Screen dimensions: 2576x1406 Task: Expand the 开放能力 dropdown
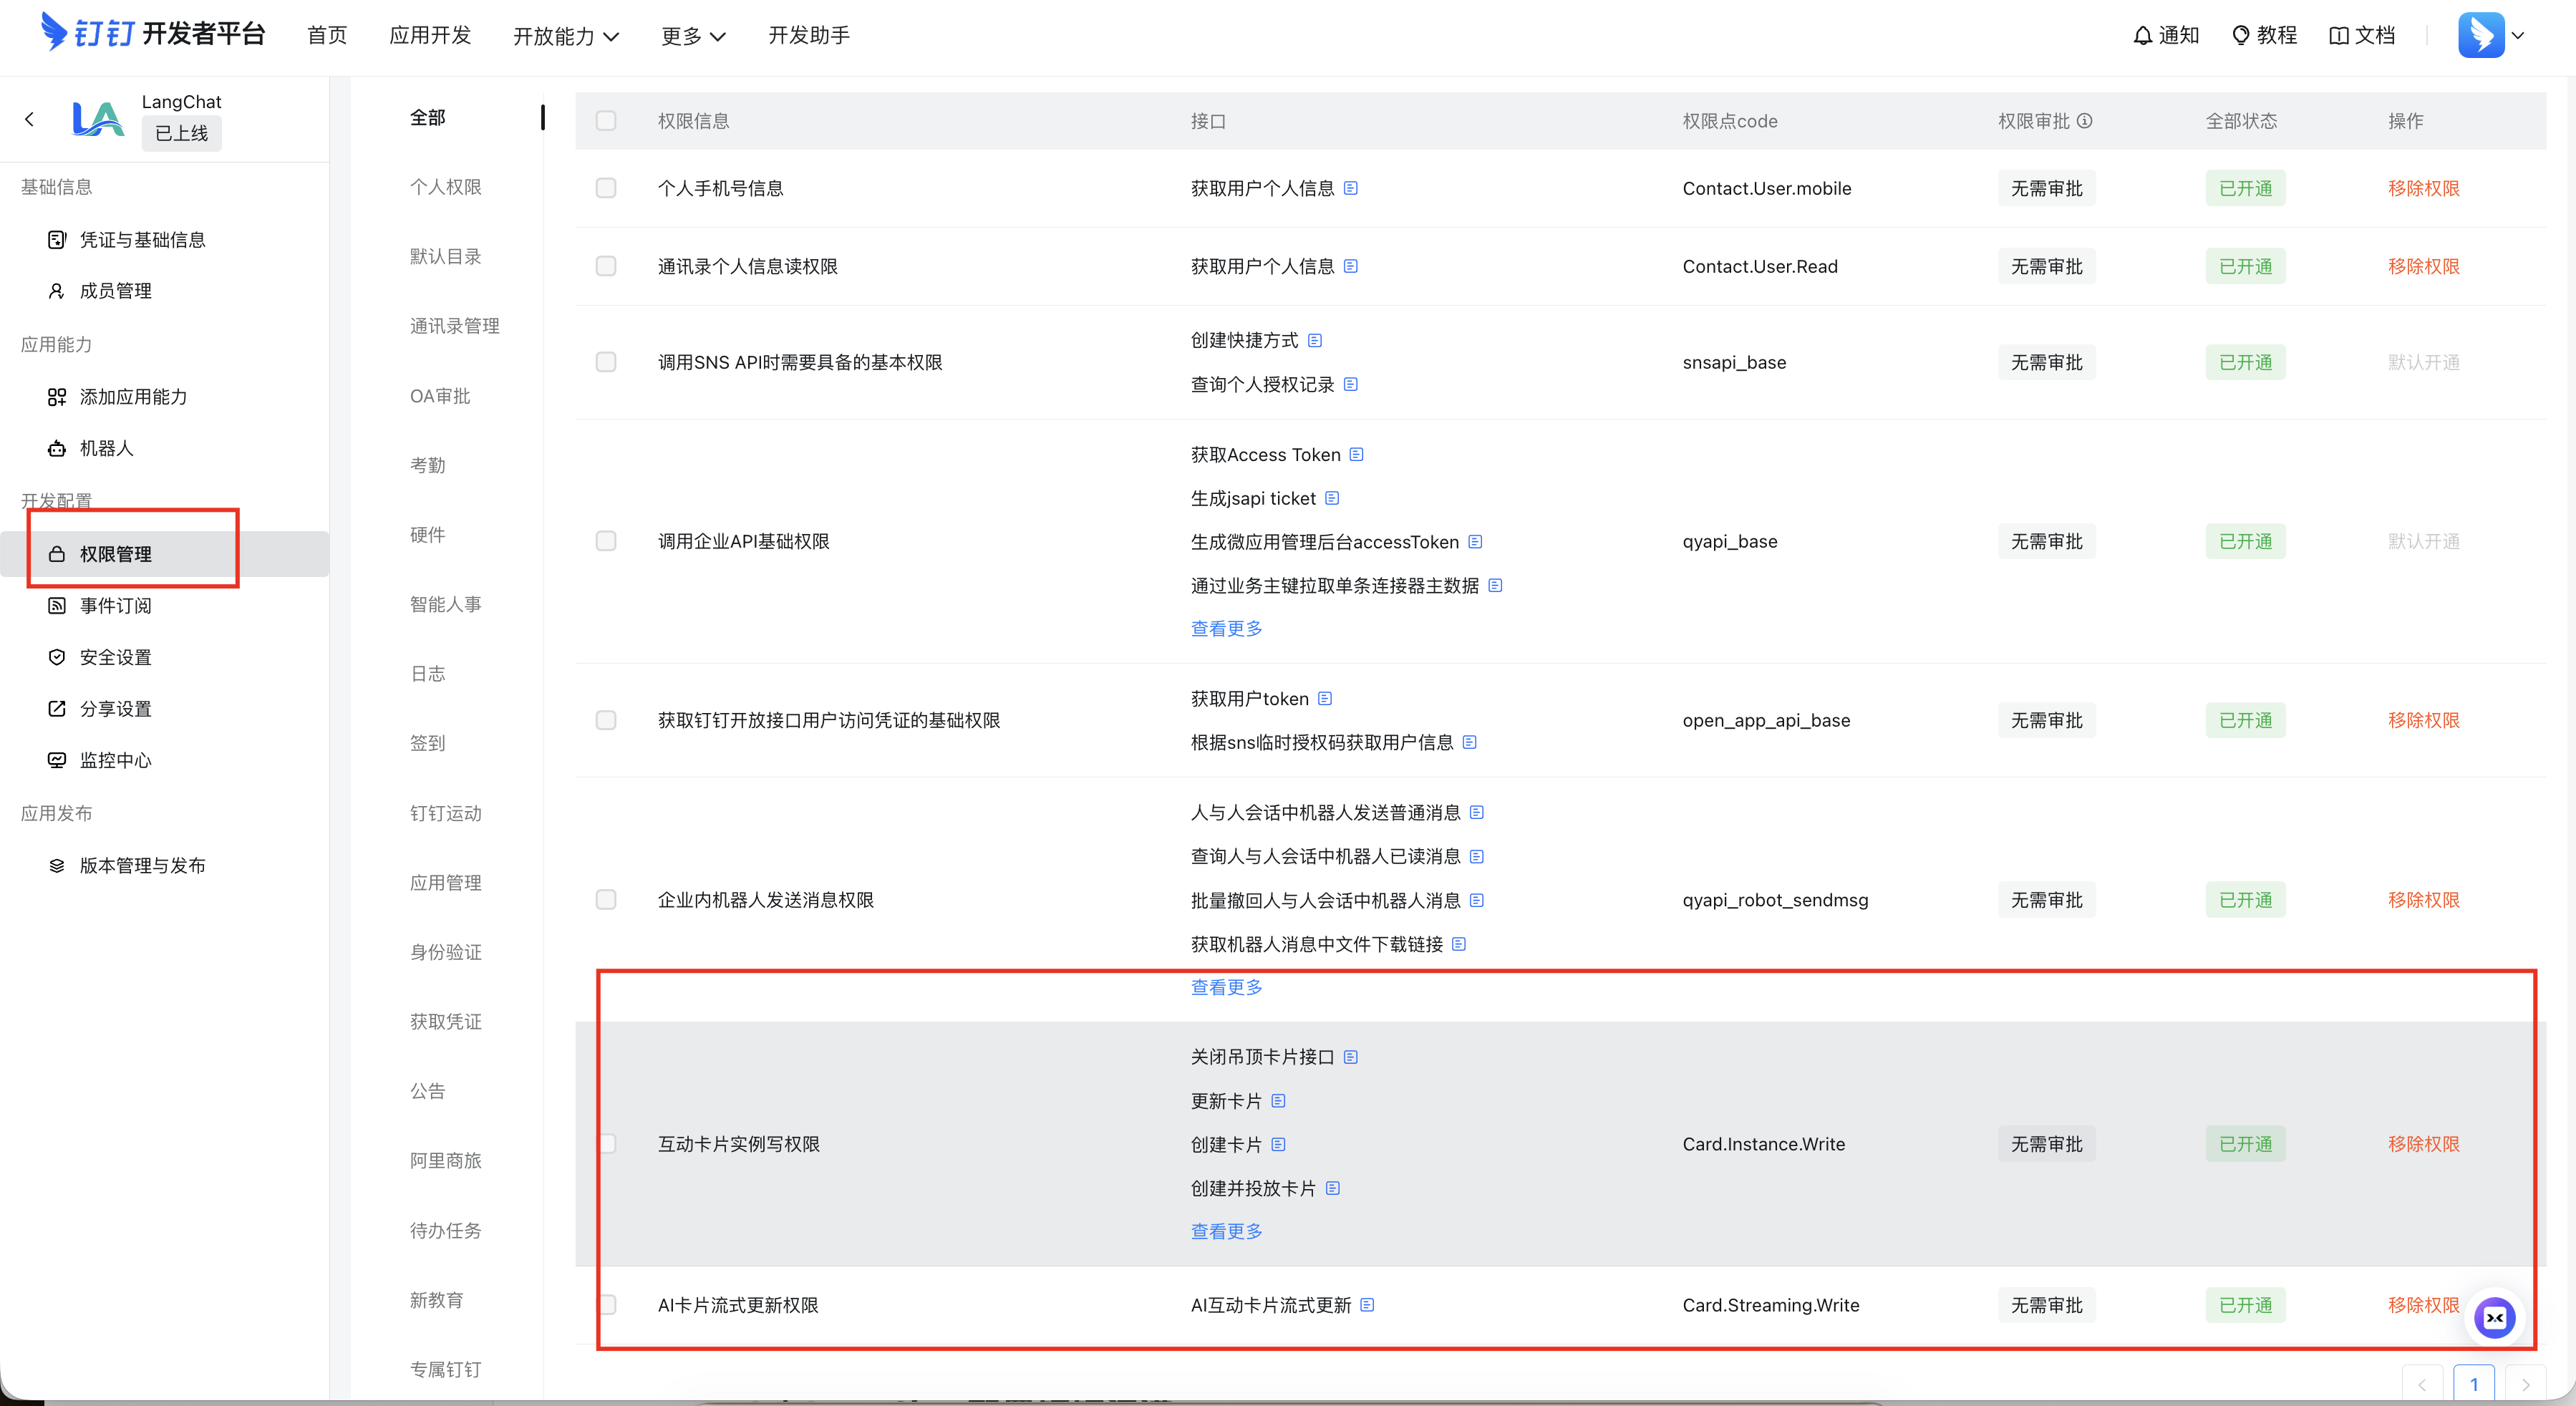(566, 36)
